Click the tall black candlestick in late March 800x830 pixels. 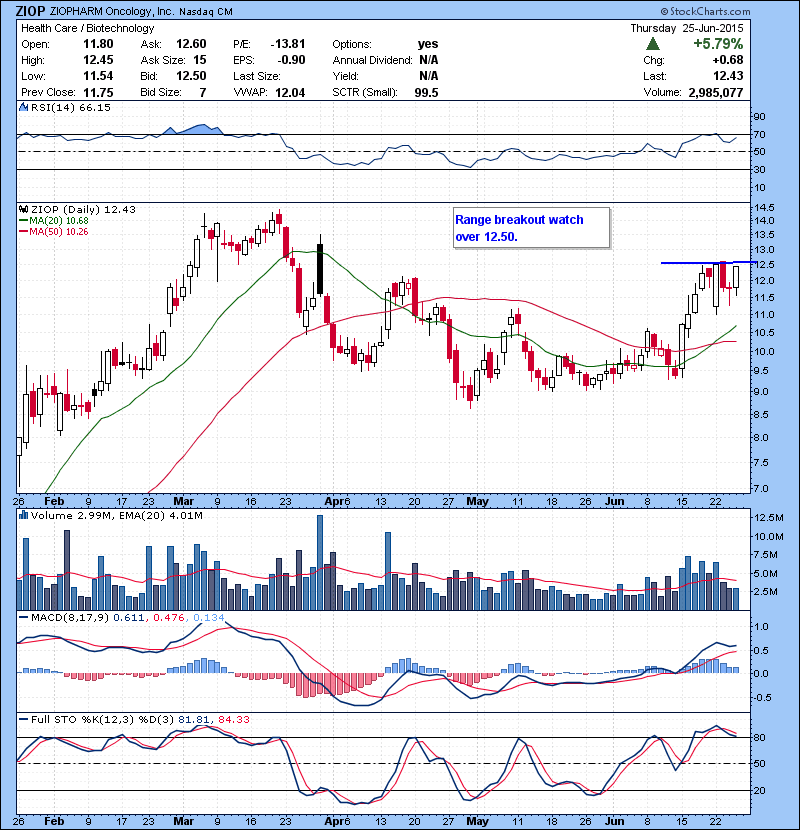coord(320,269)
